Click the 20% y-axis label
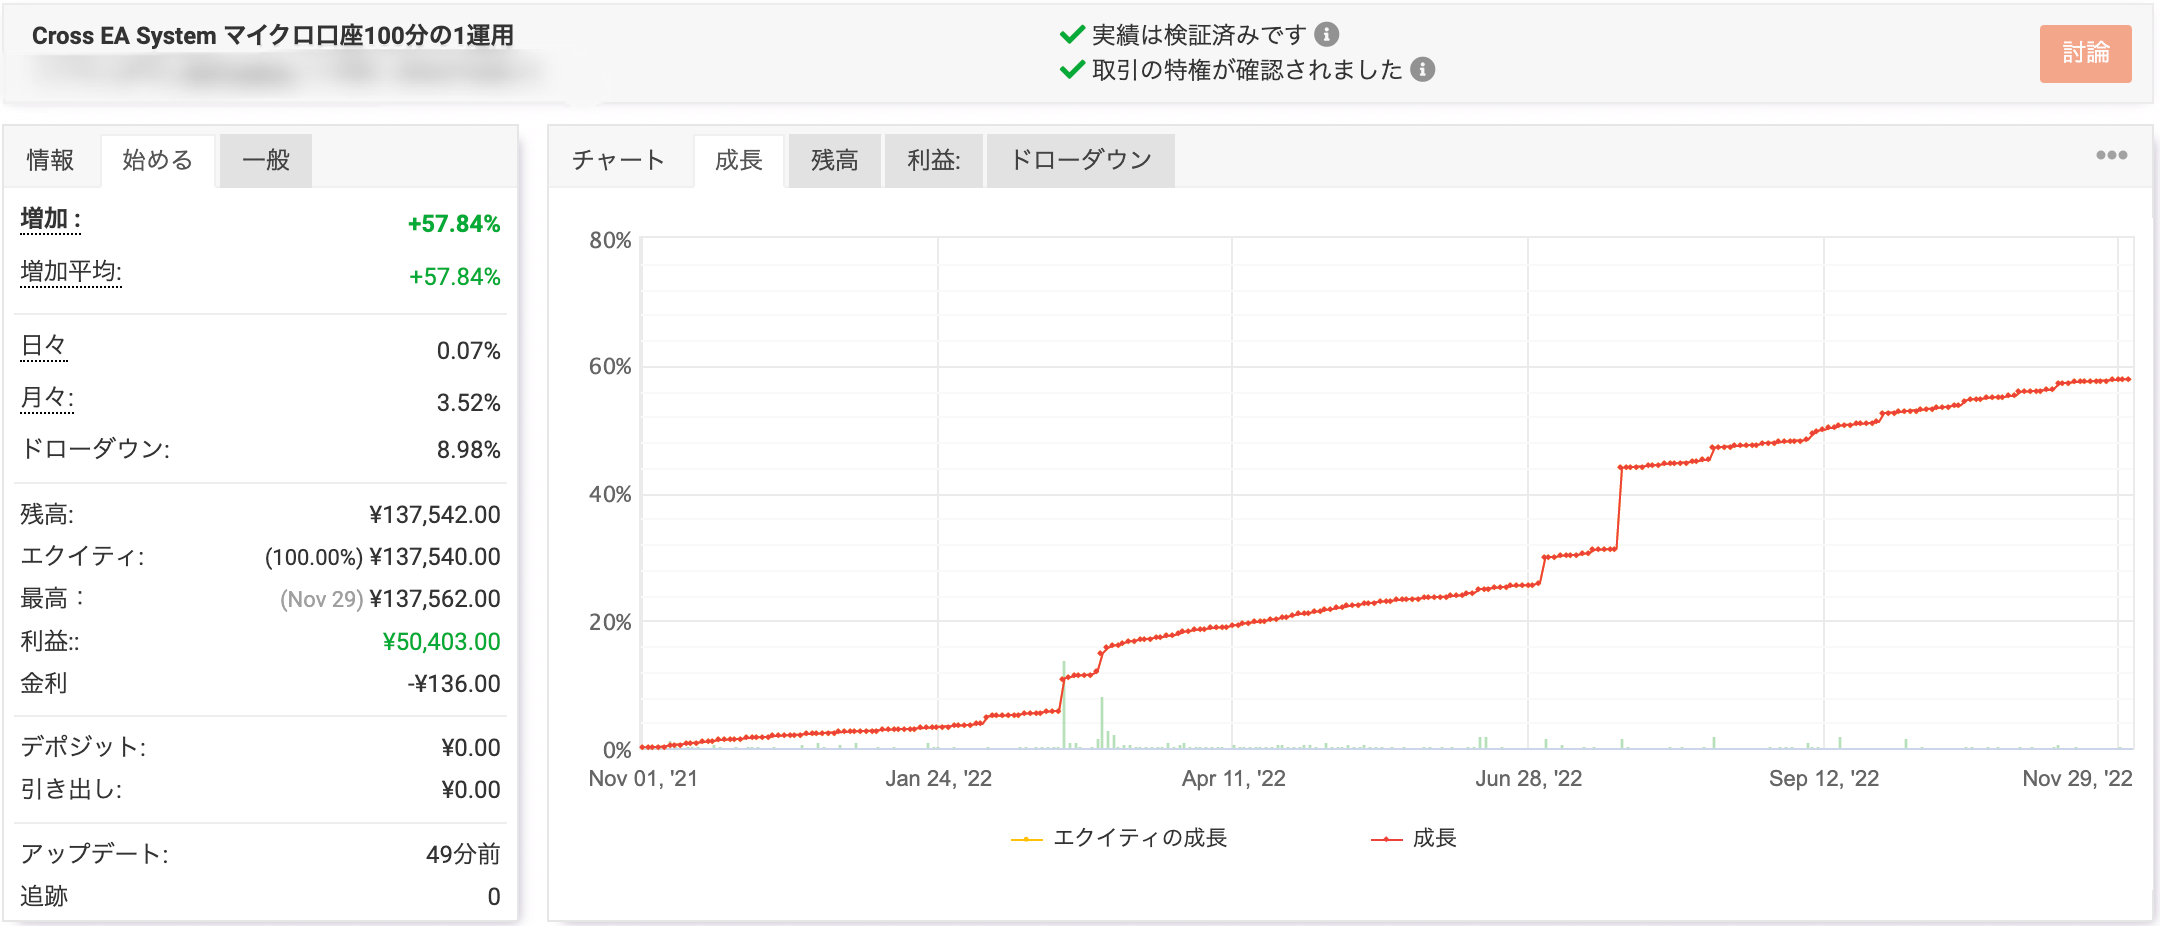The image size is (2160, 926). click(610, 623)
